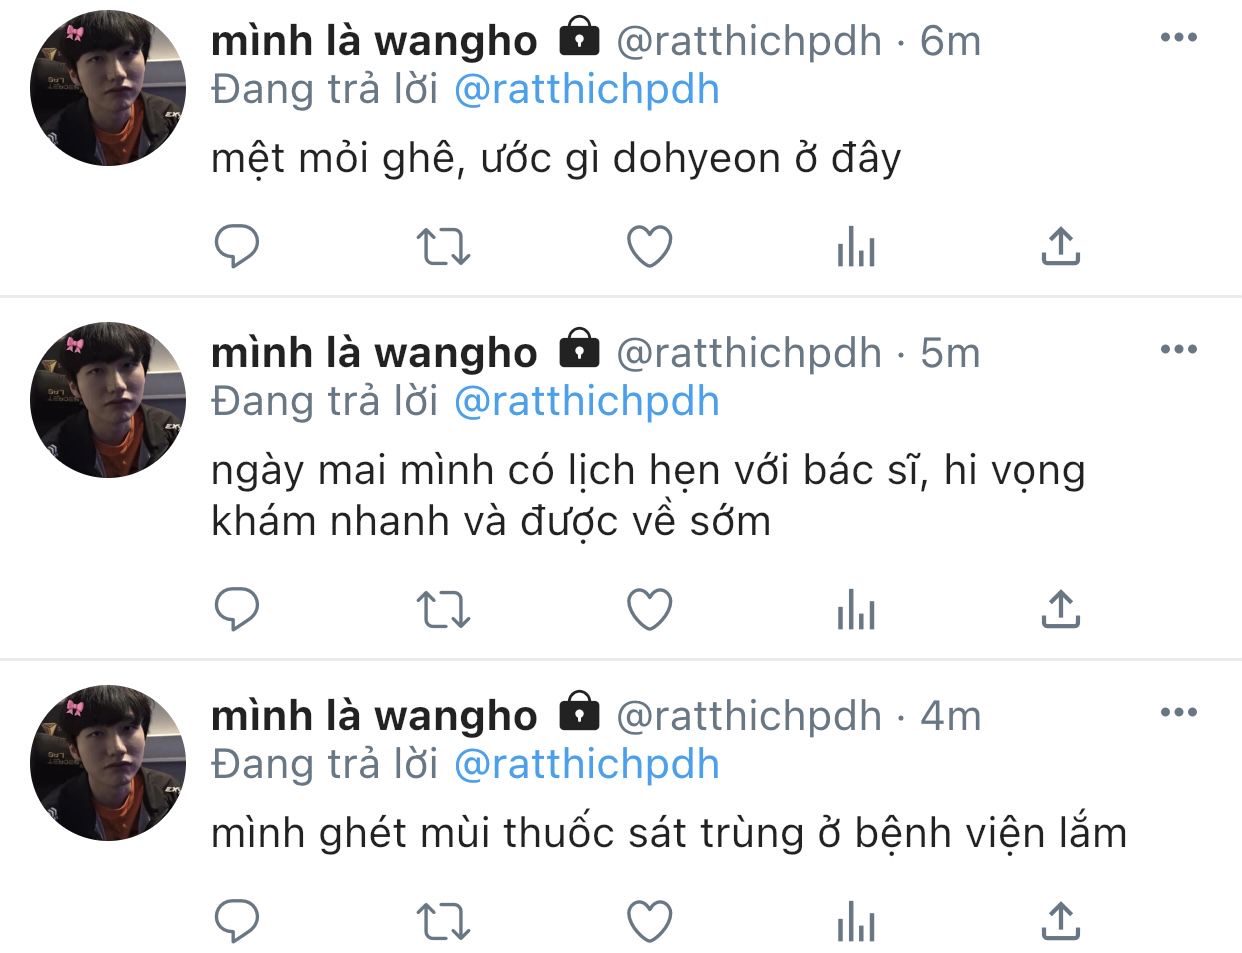Viewport: 1242px width, 953px height.
Task: Open @ratthichpdh reply link in first tweet
Action: pyautogui.click(x=587, y=90)
